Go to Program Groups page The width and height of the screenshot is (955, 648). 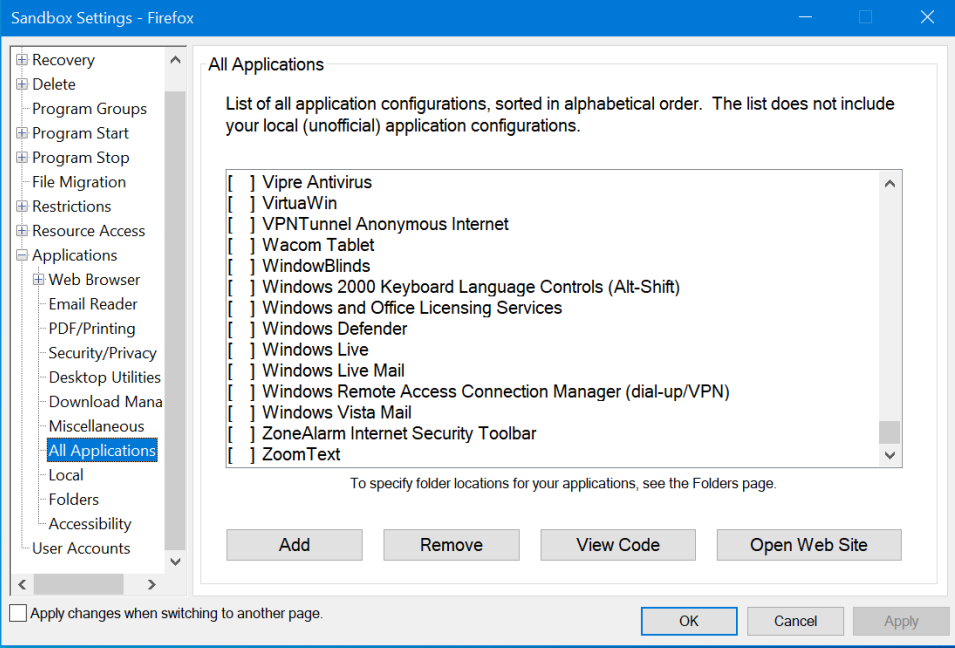[x=90, y=109]
